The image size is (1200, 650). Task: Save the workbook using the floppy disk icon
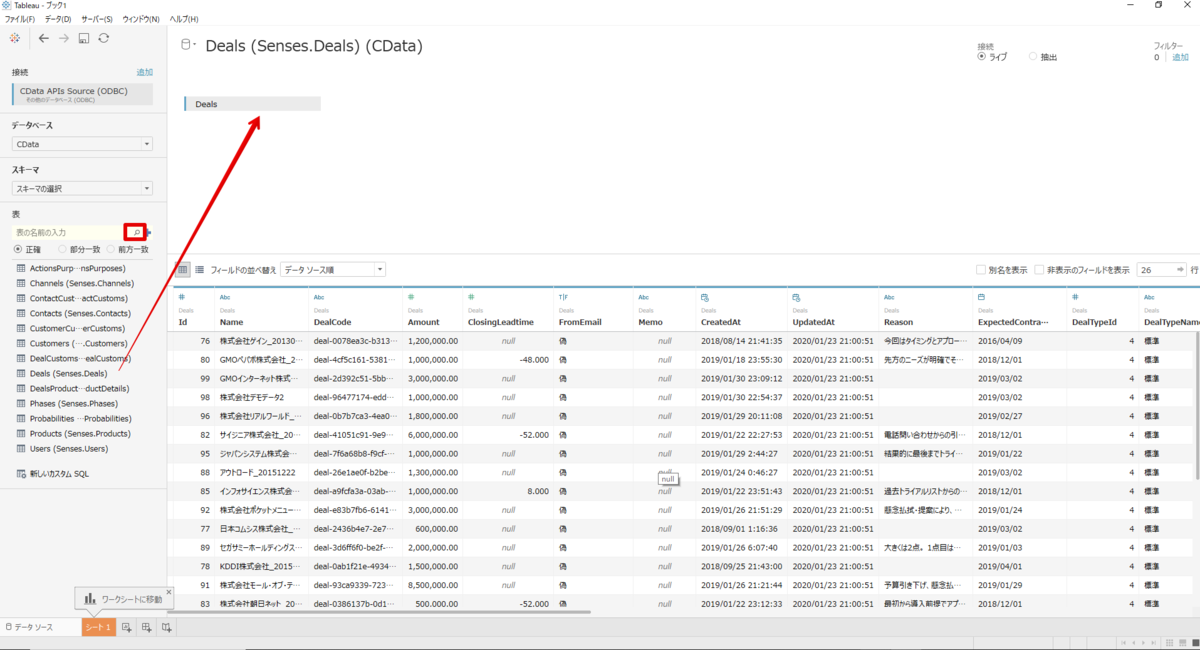(84, 38)
